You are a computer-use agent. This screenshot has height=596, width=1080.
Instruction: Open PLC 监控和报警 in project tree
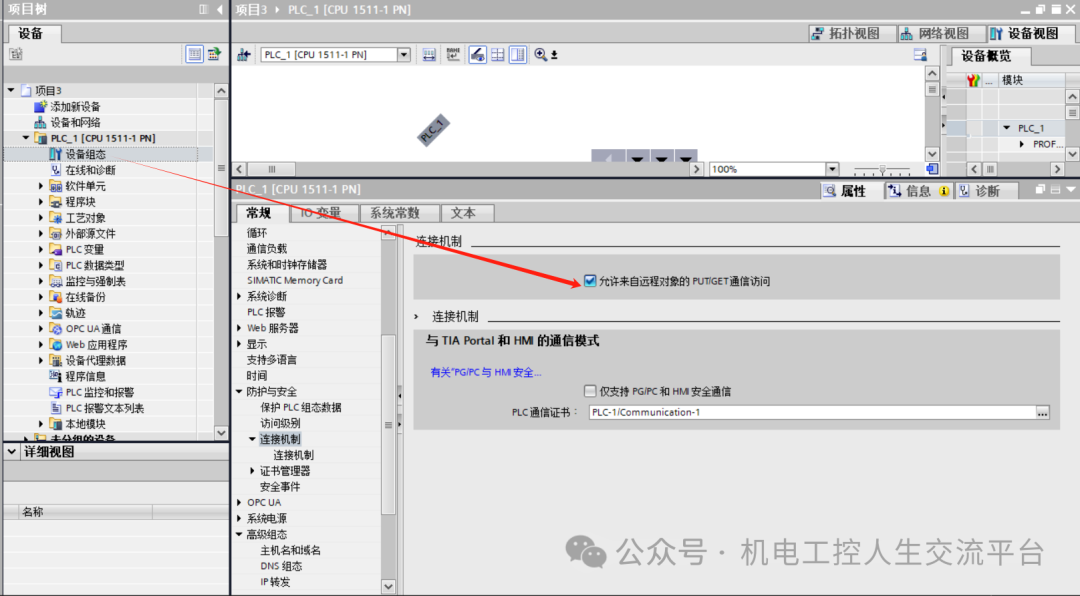pyautogui.click(x=101, y=392)
